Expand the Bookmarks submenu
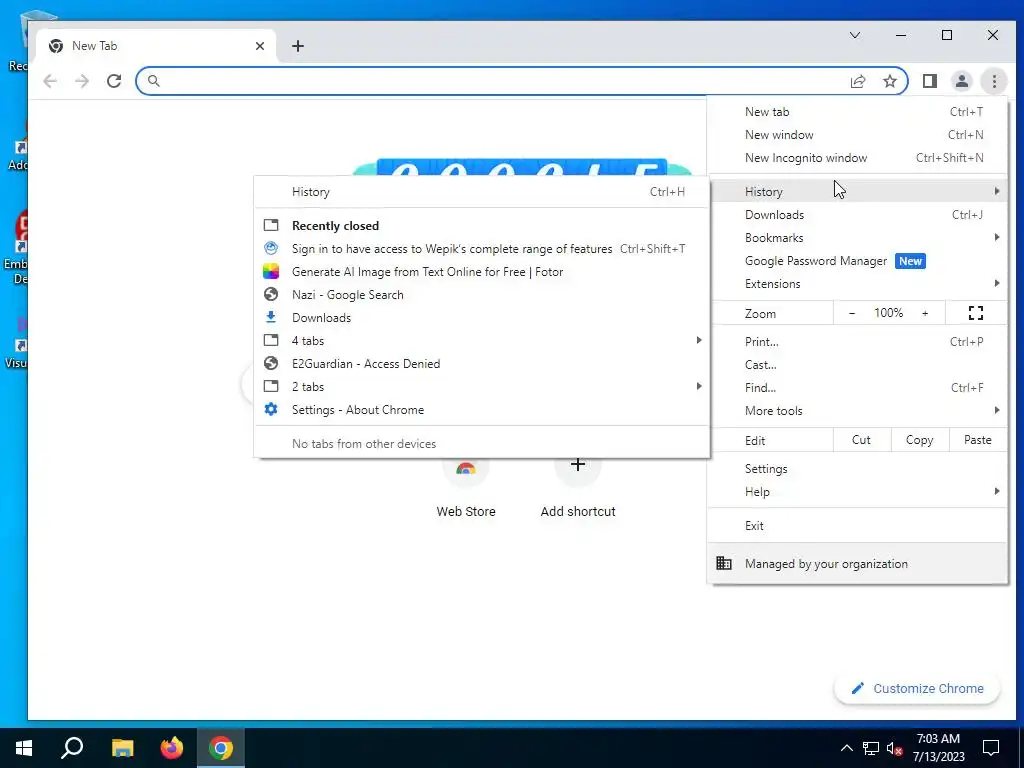 tap(858, 238)
